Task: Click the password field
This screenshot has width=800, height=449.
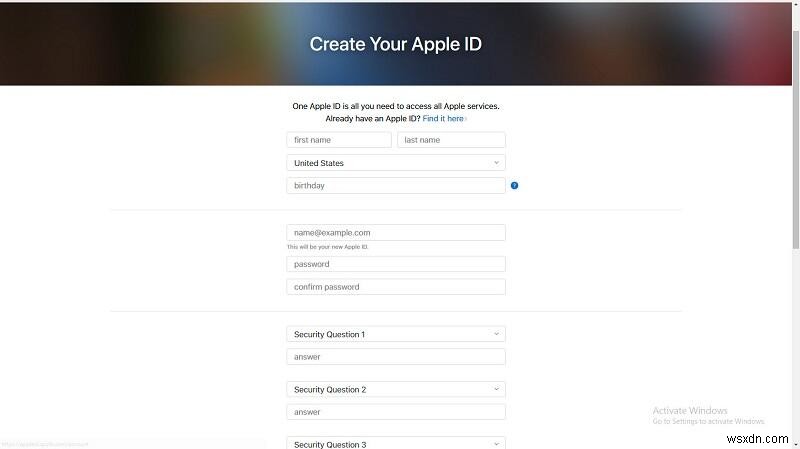Action: [x=396, y=264]
